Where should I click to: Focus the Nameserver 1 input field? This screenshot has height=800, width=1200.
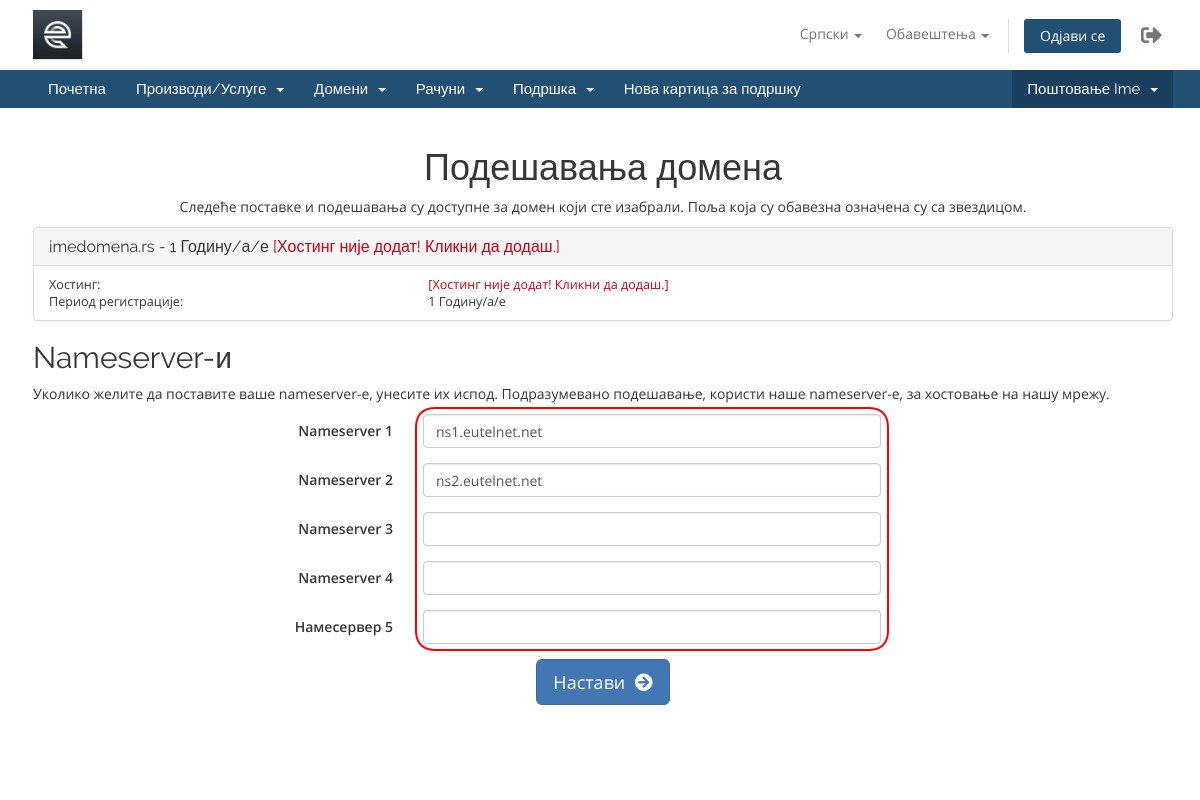tap(652, 431)
